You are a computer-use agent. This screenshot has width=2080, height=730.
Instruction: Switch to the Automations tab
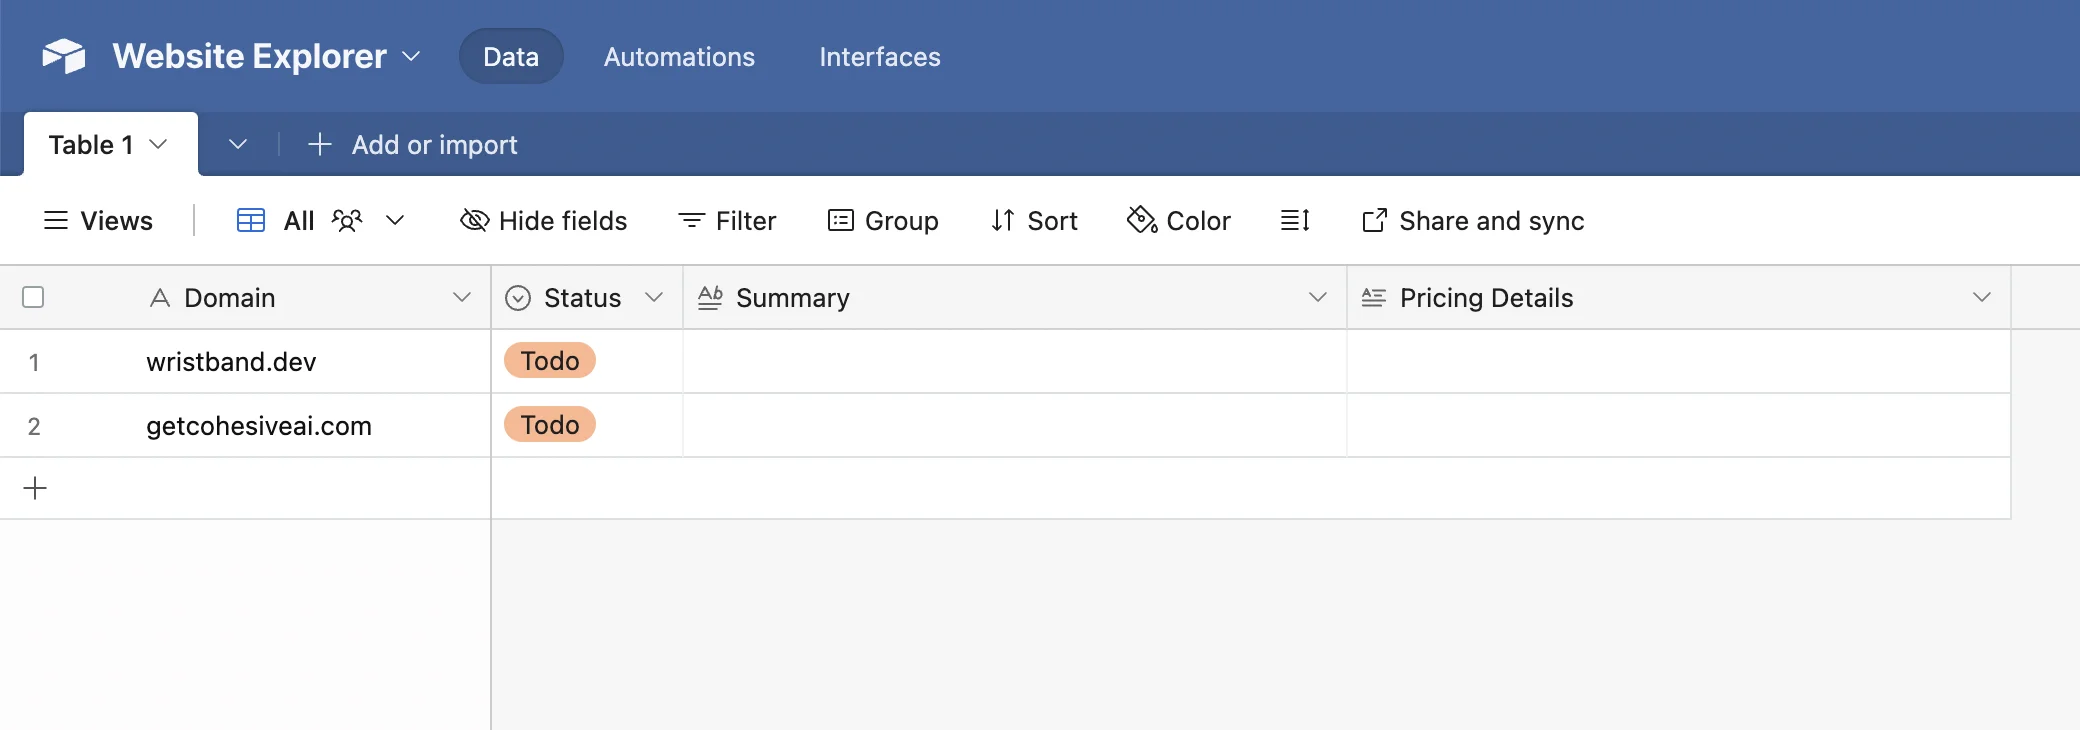click(679, 57)
